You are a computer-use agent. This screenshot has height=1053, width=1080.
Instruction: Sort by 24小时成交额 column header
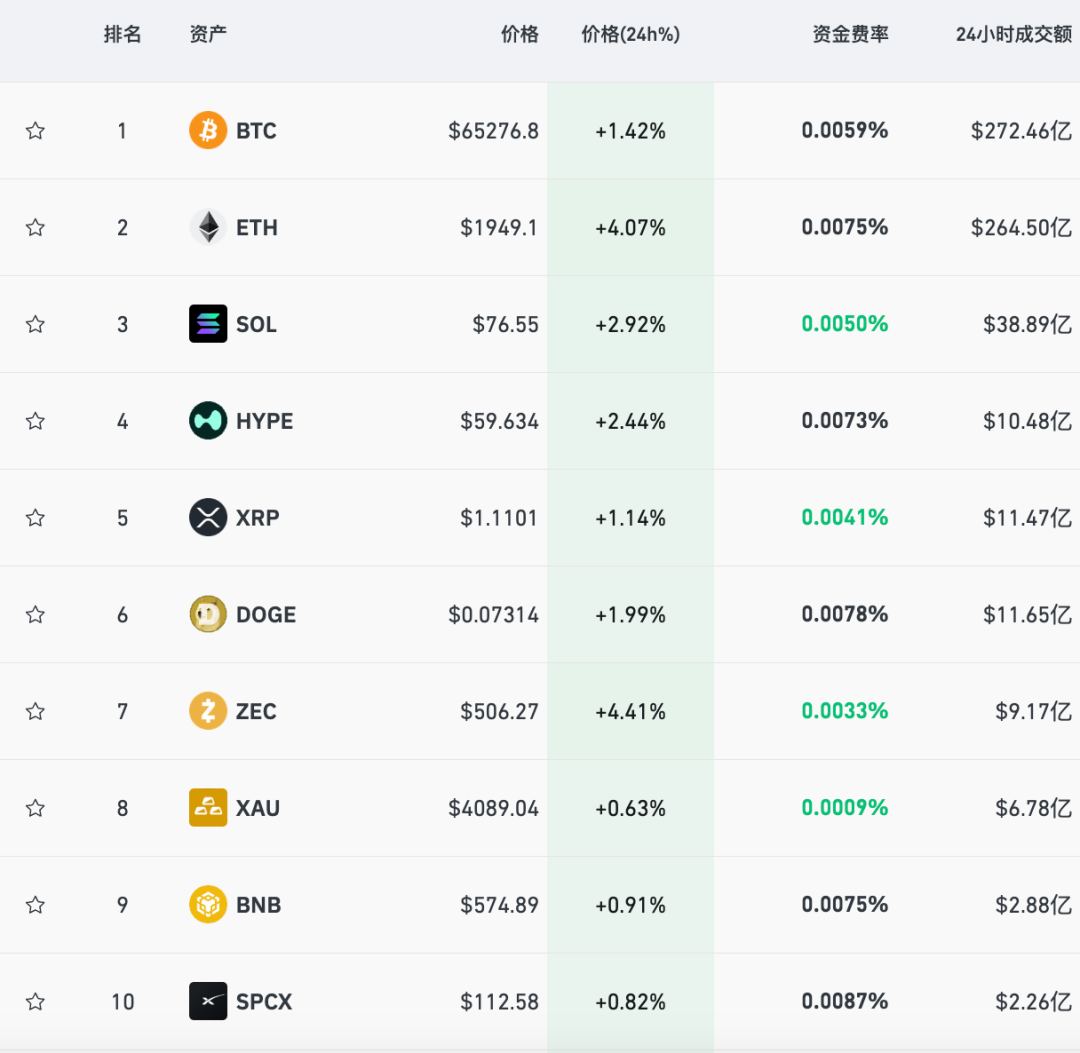click(1014, 34)
